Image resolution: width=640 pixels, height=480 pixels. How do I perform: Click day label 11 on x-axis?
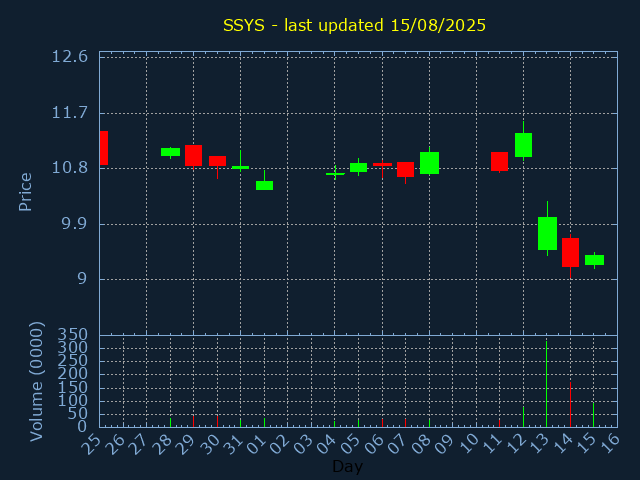pos(492,444)
